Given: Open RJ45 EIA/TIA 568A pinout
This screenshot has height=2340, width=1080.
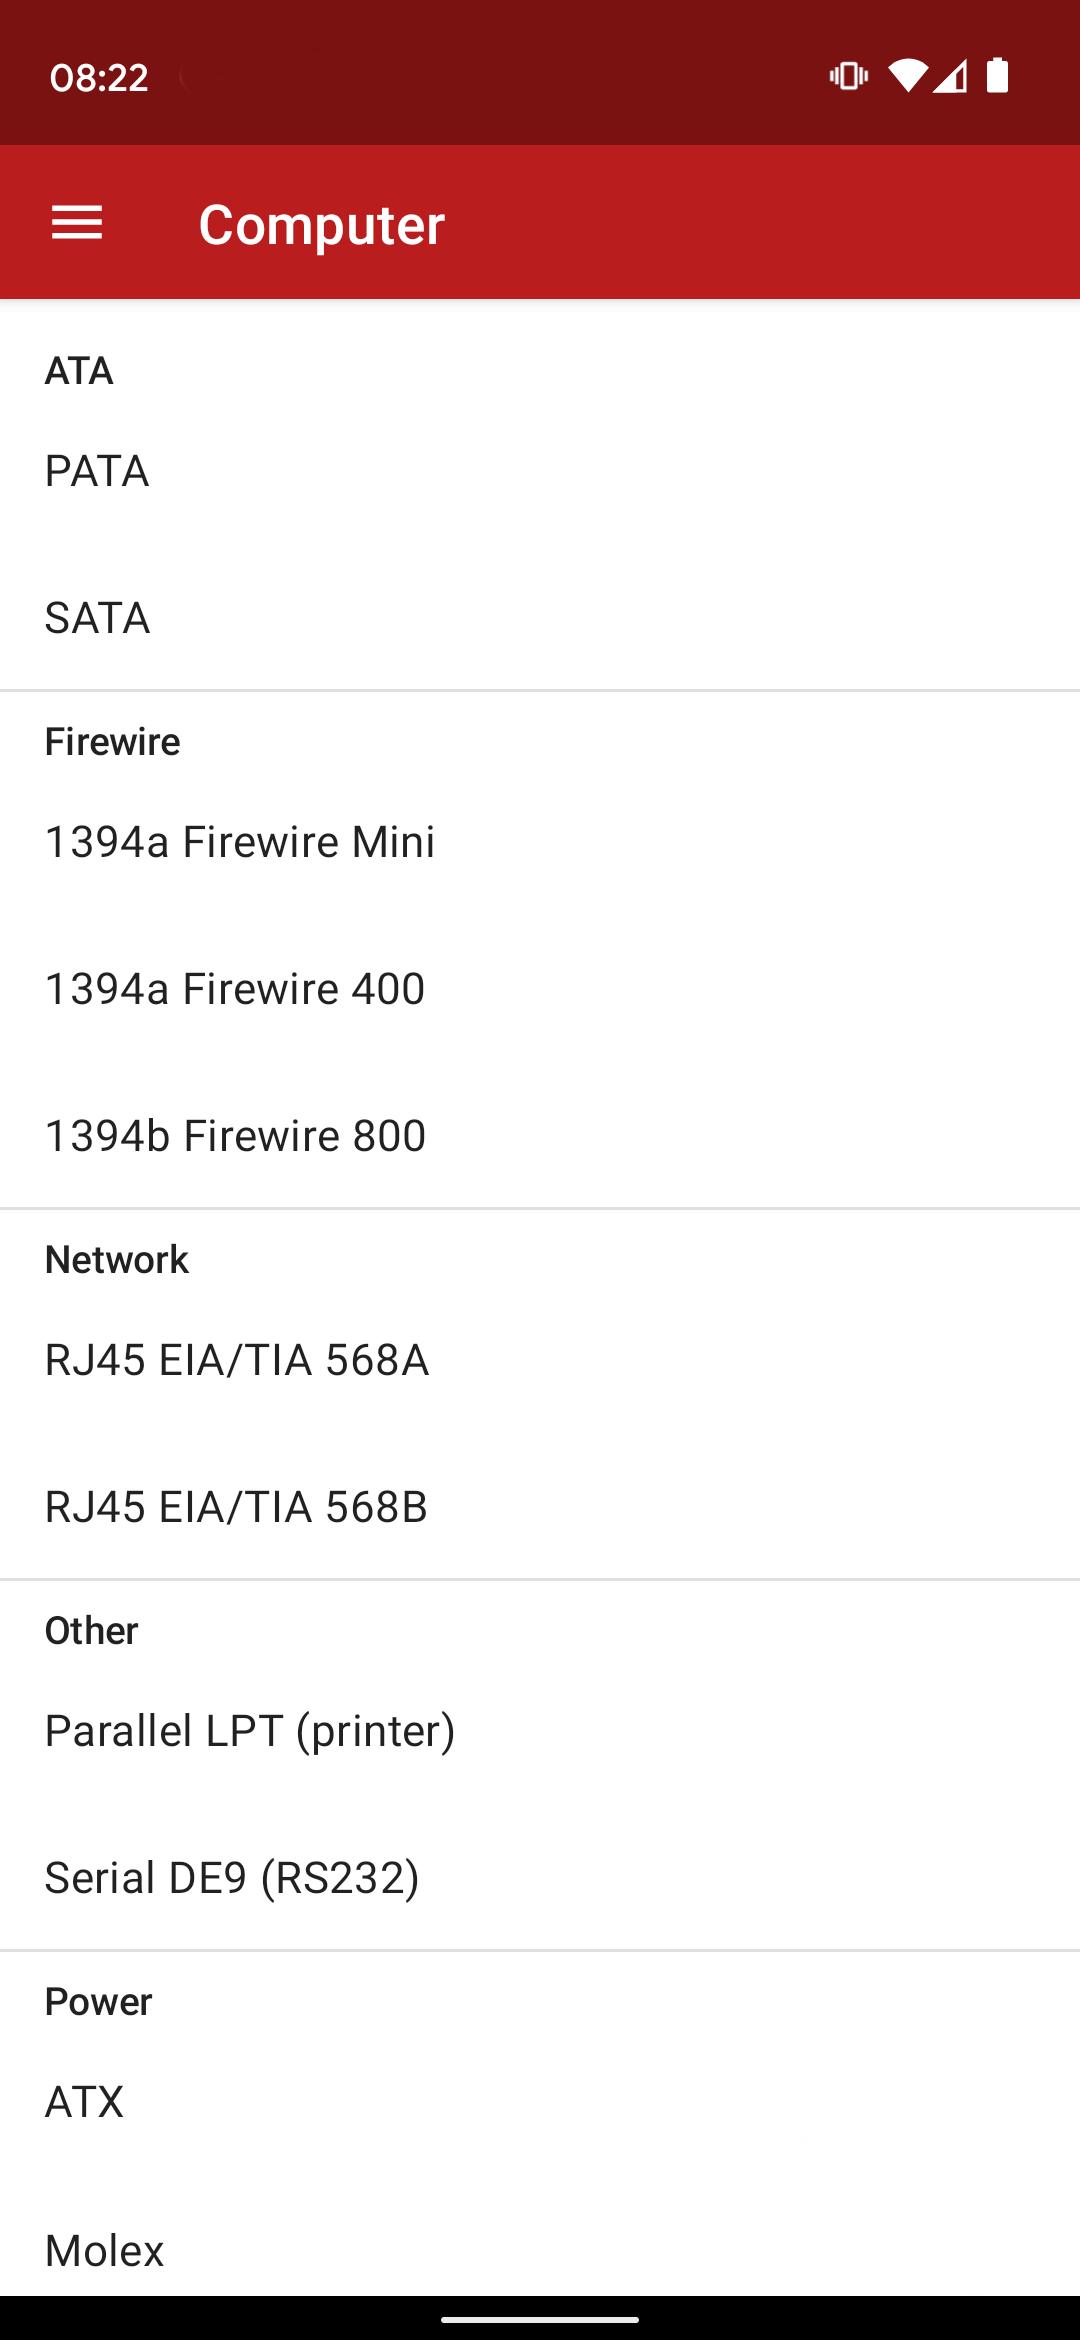Looking at the screenshot, I should 540,1360.
